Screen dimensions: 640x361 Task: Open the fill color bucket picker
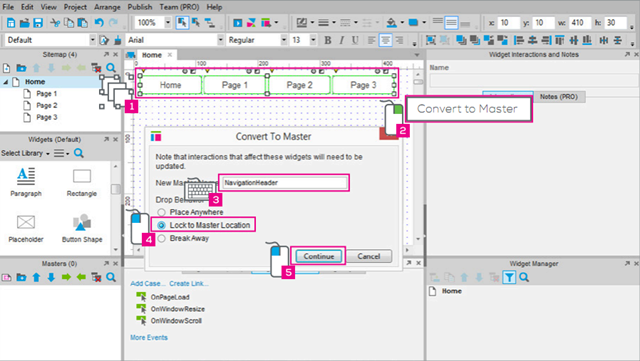391,23
